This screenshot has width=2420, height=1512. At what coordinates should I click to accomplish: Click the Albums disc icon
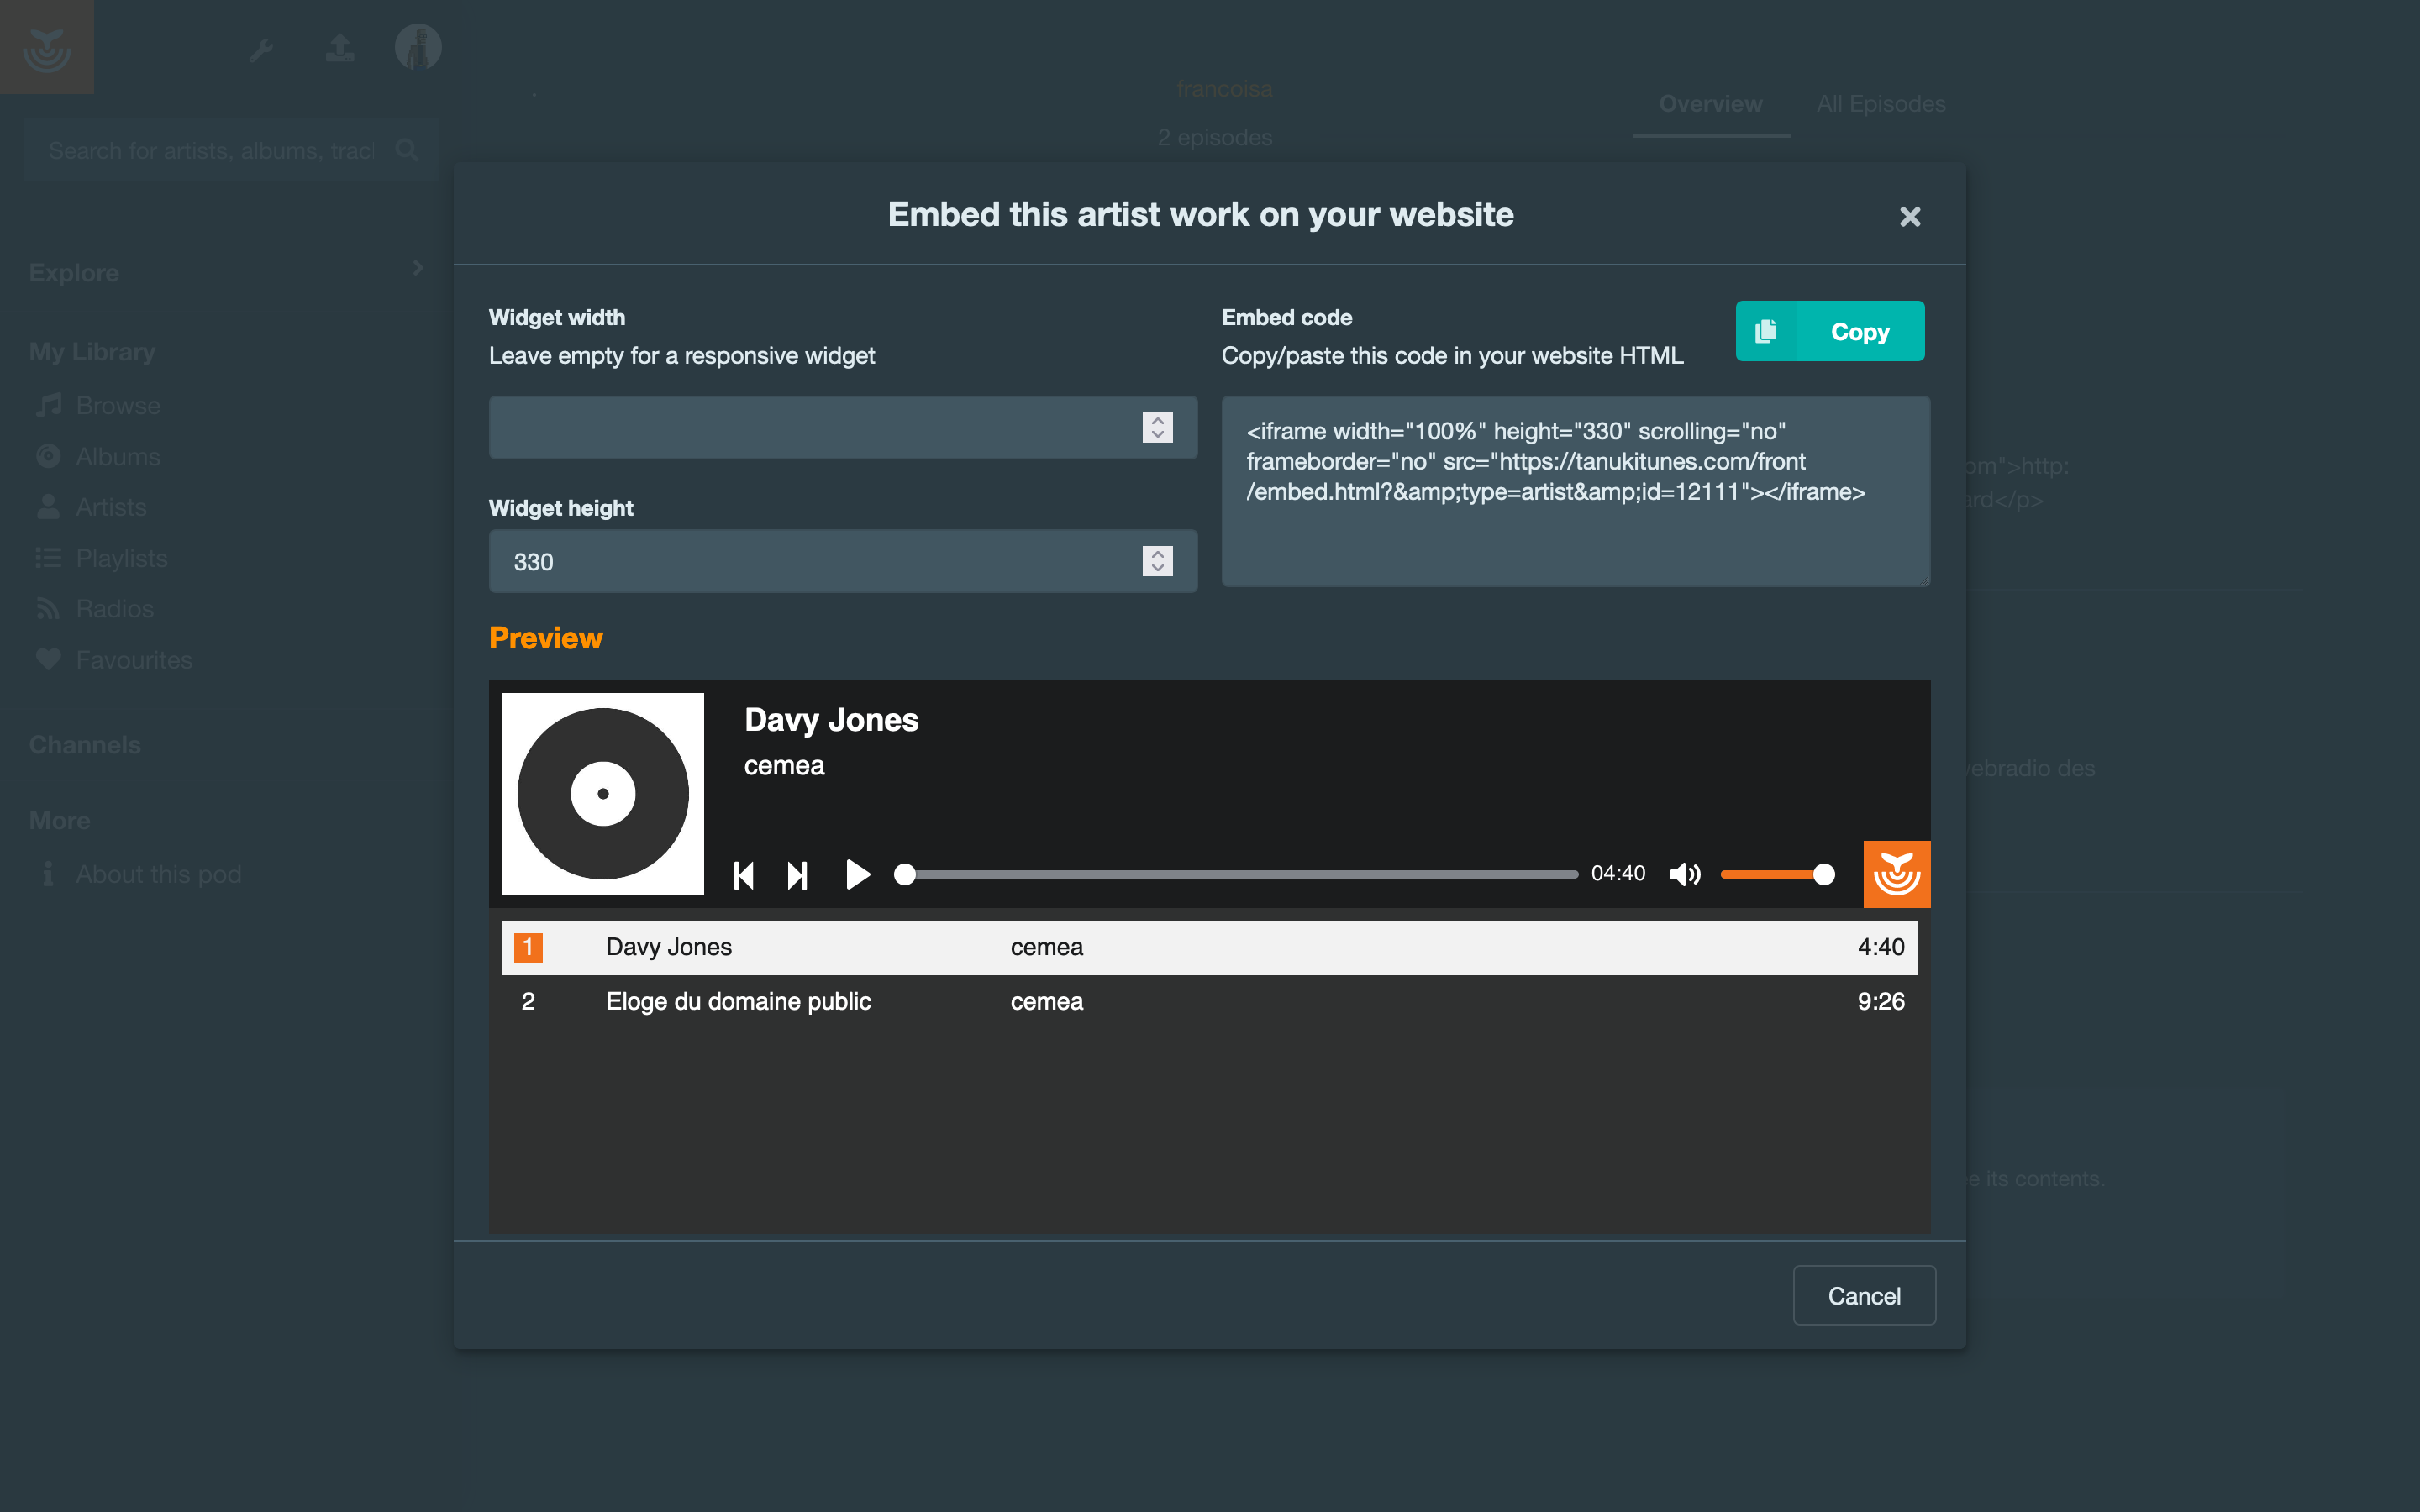pos(48,456)
